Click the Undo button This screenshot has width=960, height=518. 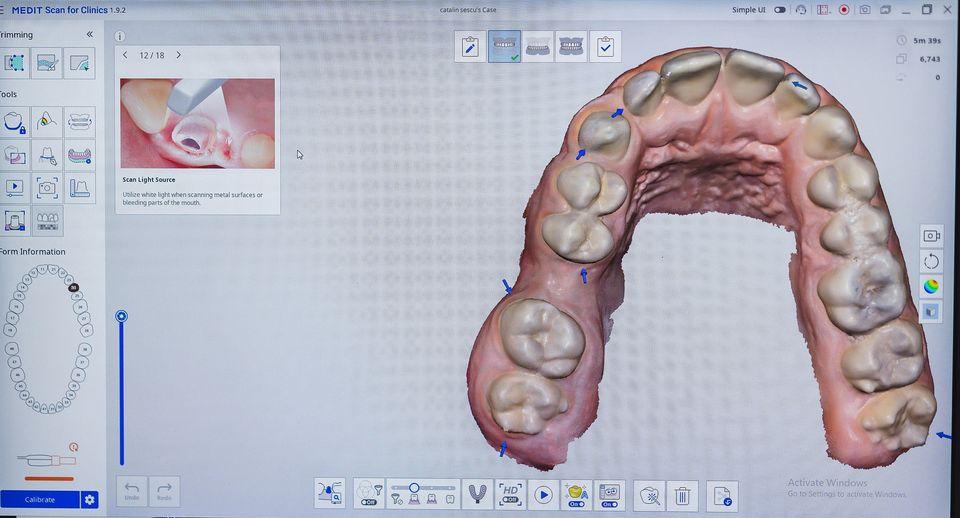click(x=132, y=491)
